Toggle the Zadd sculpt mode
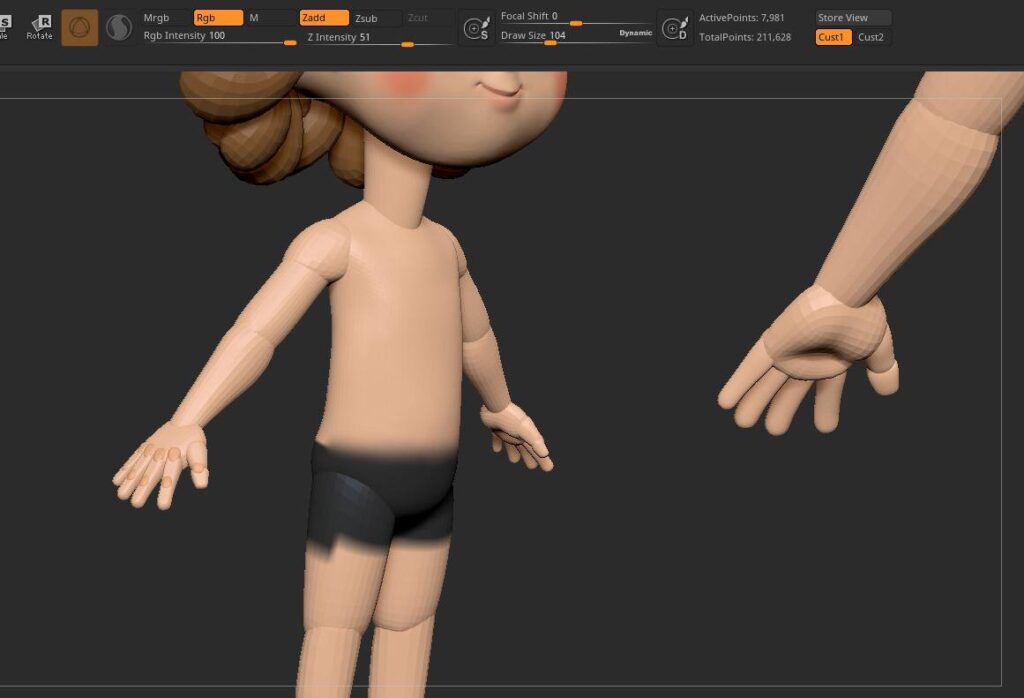This screenshot has width=1024, height=698. (x=324, y=18)
